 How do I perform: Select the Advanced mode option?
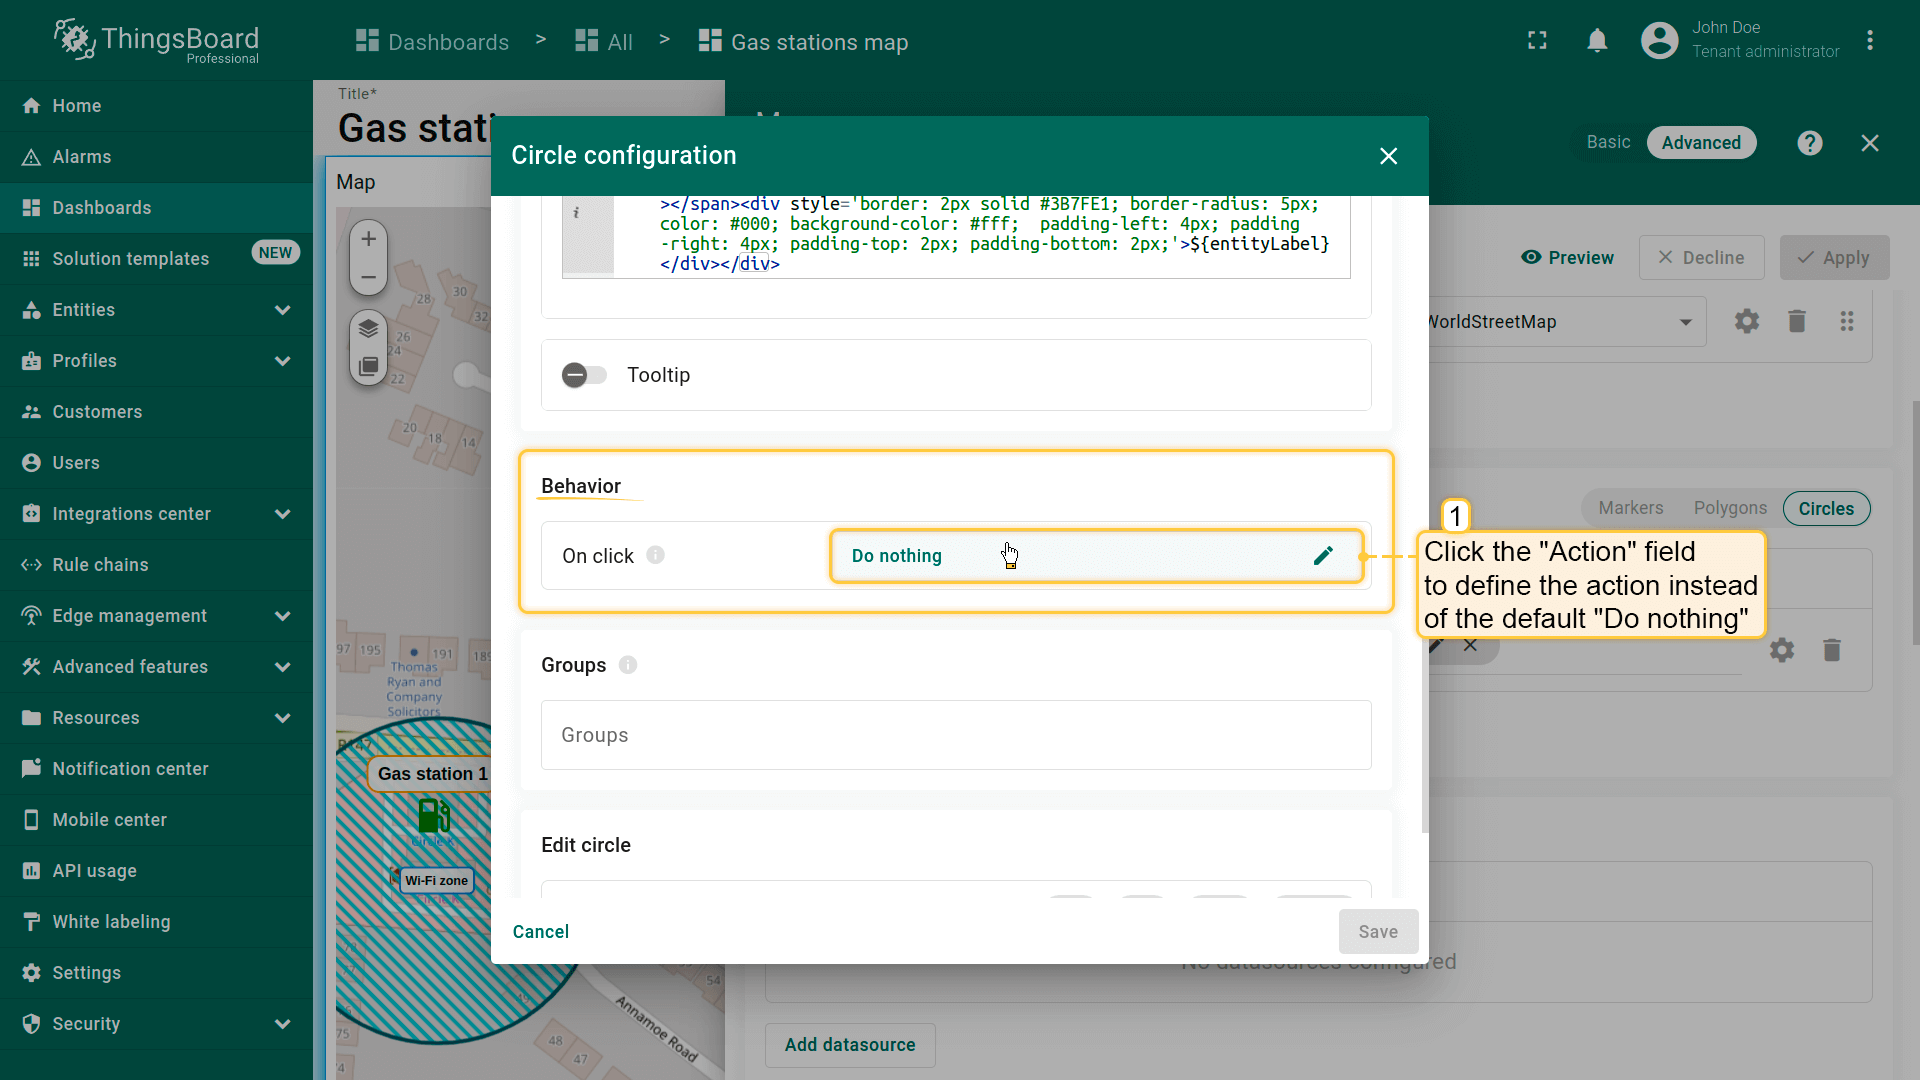pyautogui.click(x=1700, y=143)
